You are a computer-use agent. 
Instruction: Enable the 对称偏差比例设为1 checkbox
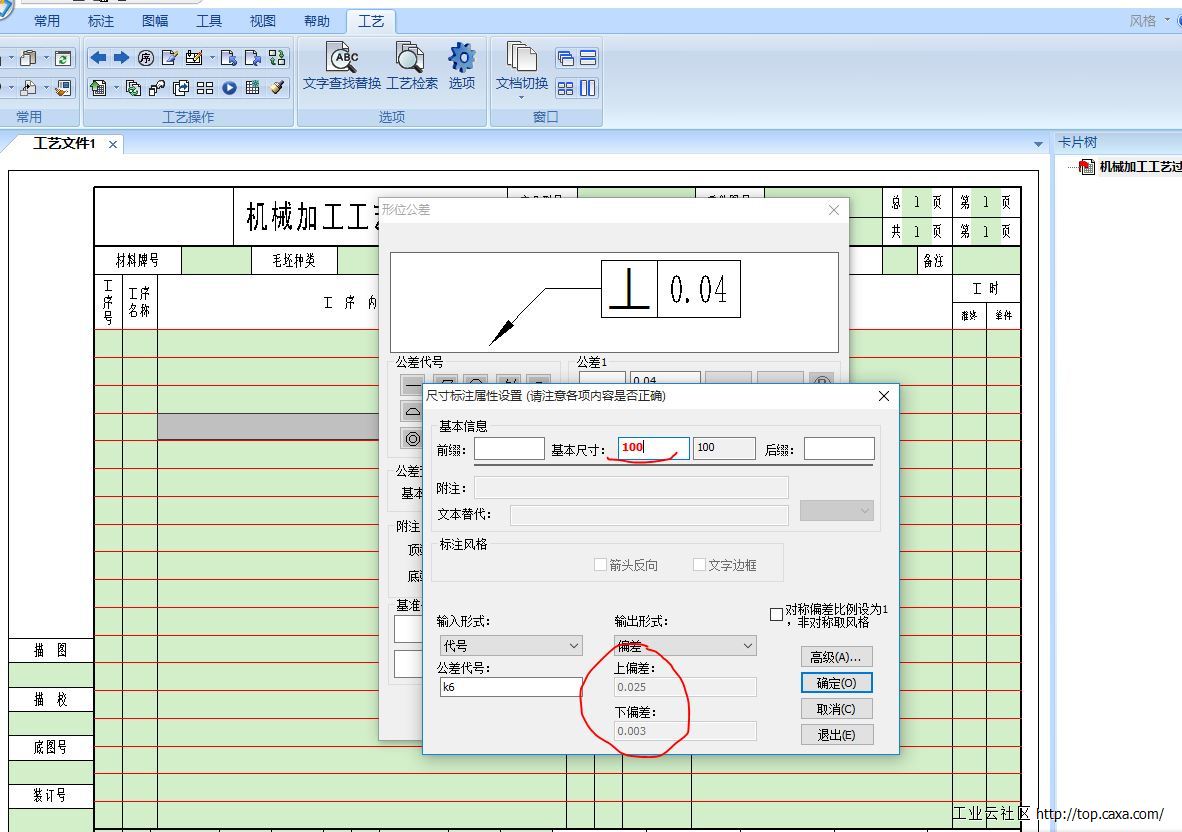[x=776, y=614]
